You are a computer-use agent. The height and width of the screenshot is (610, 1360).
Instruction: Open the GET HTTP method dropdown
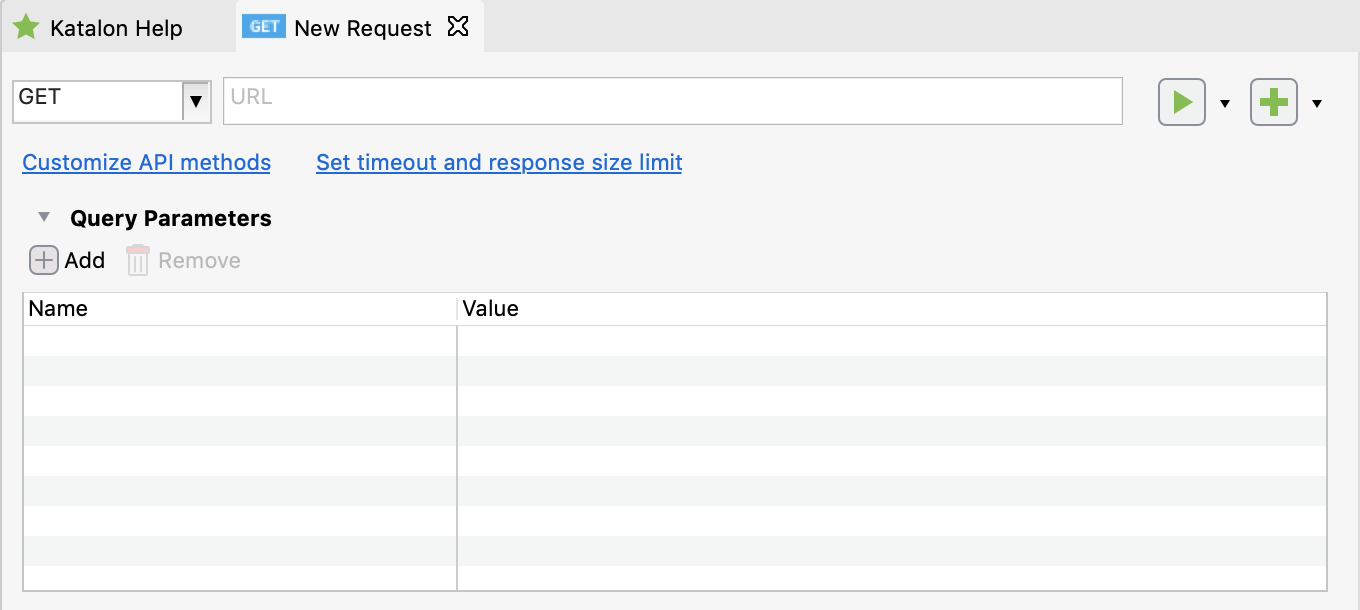pyautogui.click(x=196, y=102)
